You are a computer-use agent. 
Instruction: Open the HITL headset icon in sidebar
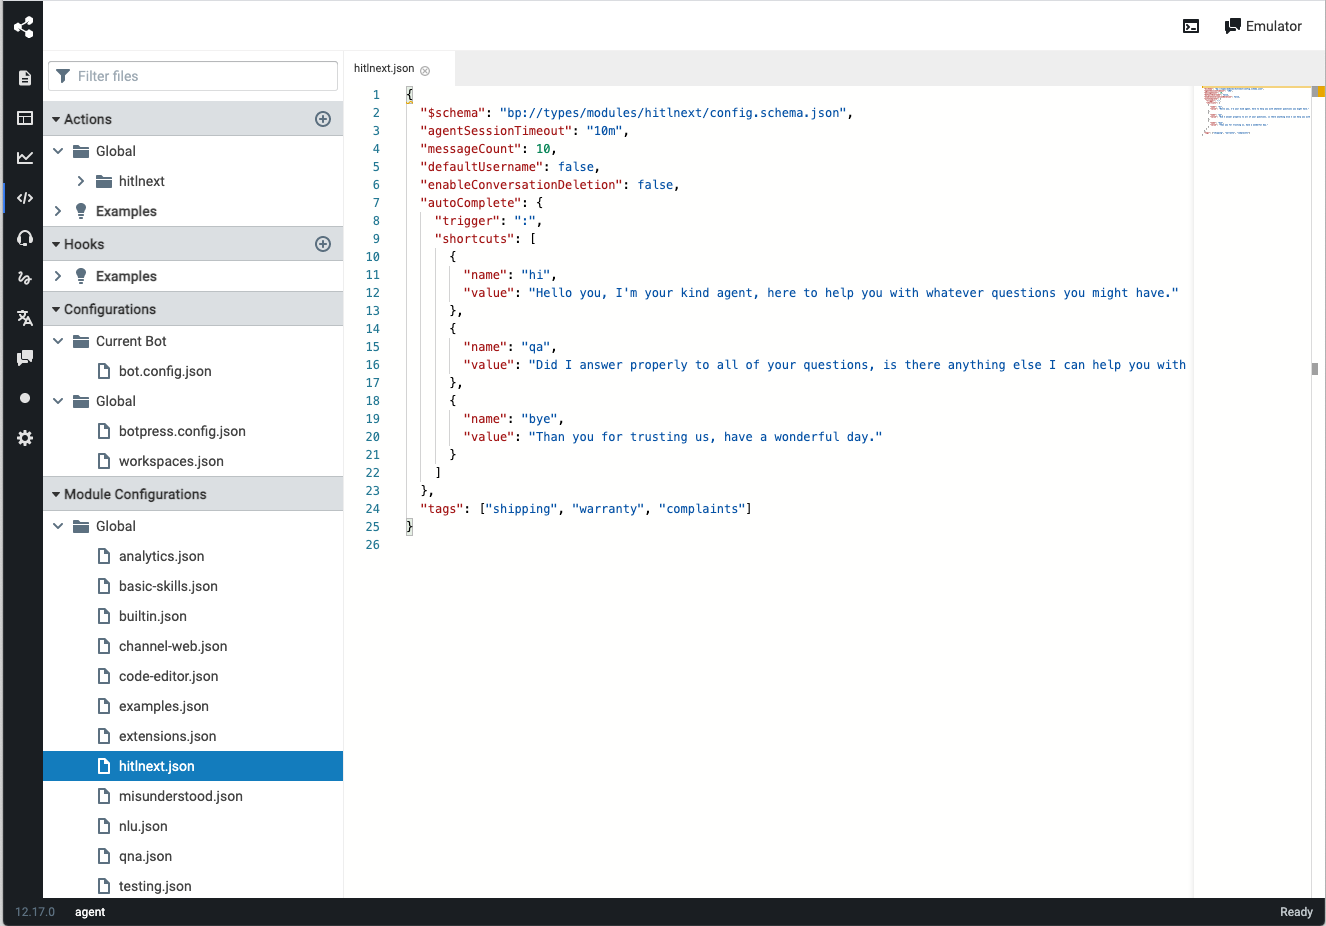click(x=25, y=238)
